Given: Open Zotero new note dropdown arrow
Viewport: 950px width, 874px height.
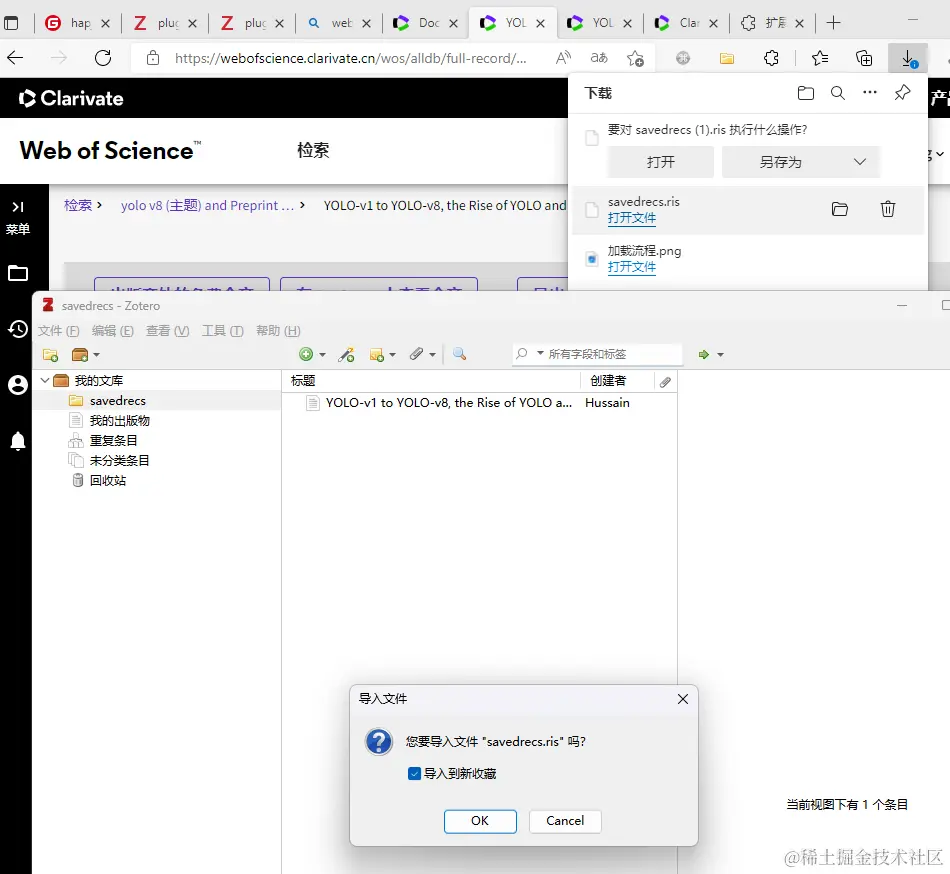Looking at the screenshot, I should click(393, 355).
